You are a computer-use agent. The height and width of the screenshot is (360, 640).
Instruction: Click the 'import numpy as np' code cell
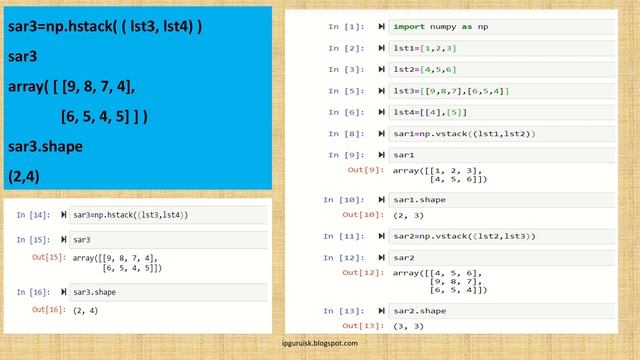coord(502,27)
